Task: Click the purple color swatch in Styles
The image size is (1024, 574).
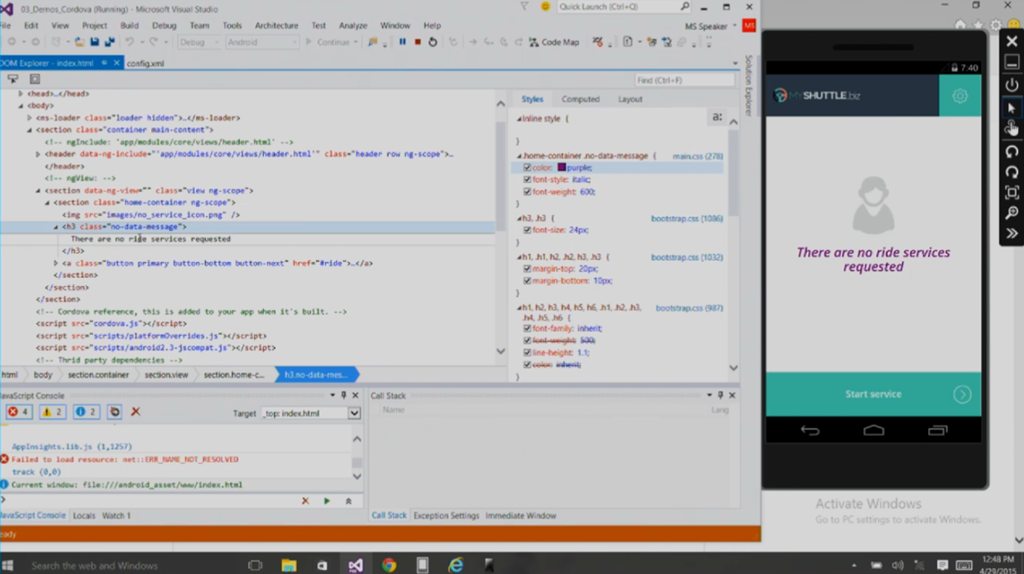Action: pyautogui.click(x=562, y=168)
